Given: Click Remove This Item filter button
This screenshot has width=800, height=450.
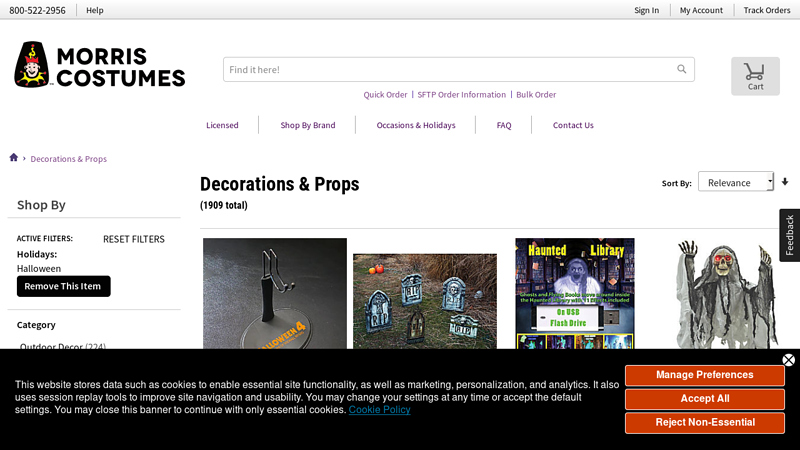Looking at the screenshot, I should 63,286.
